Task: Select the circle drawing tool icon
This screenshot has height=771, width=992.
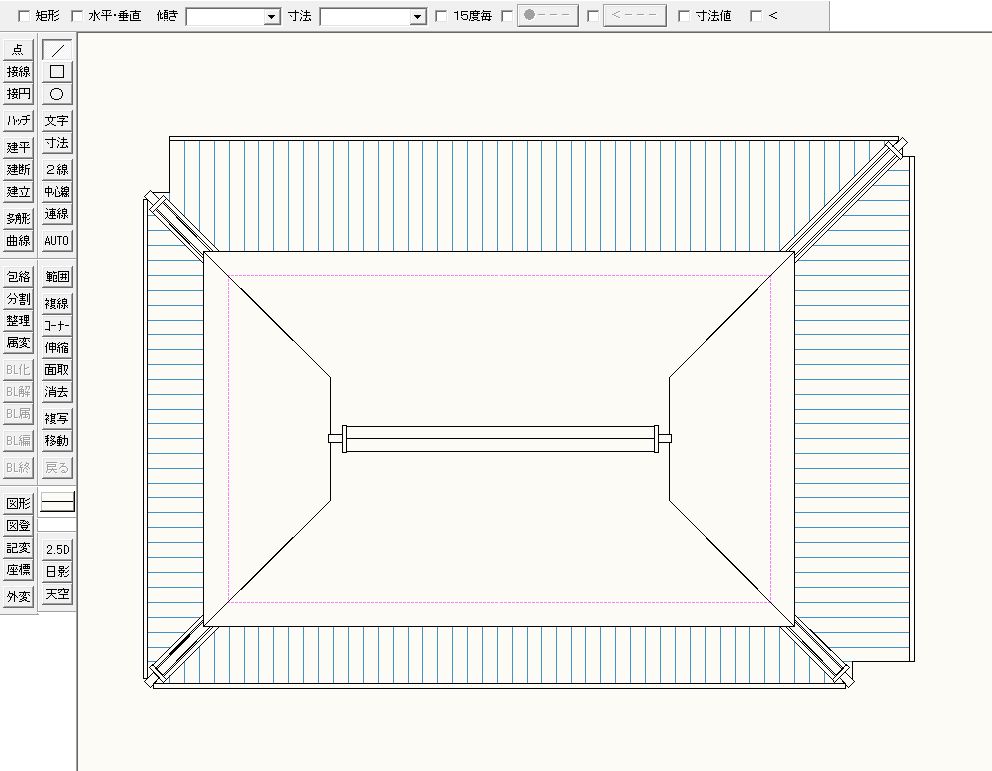Action: [57, 94]
